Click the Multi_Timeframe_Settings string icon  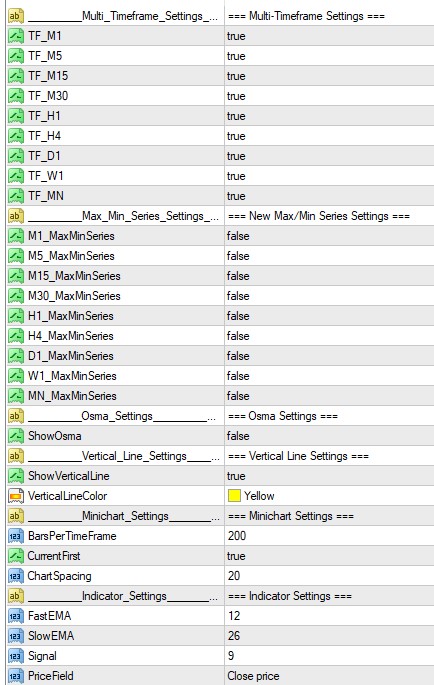[16, 16]
